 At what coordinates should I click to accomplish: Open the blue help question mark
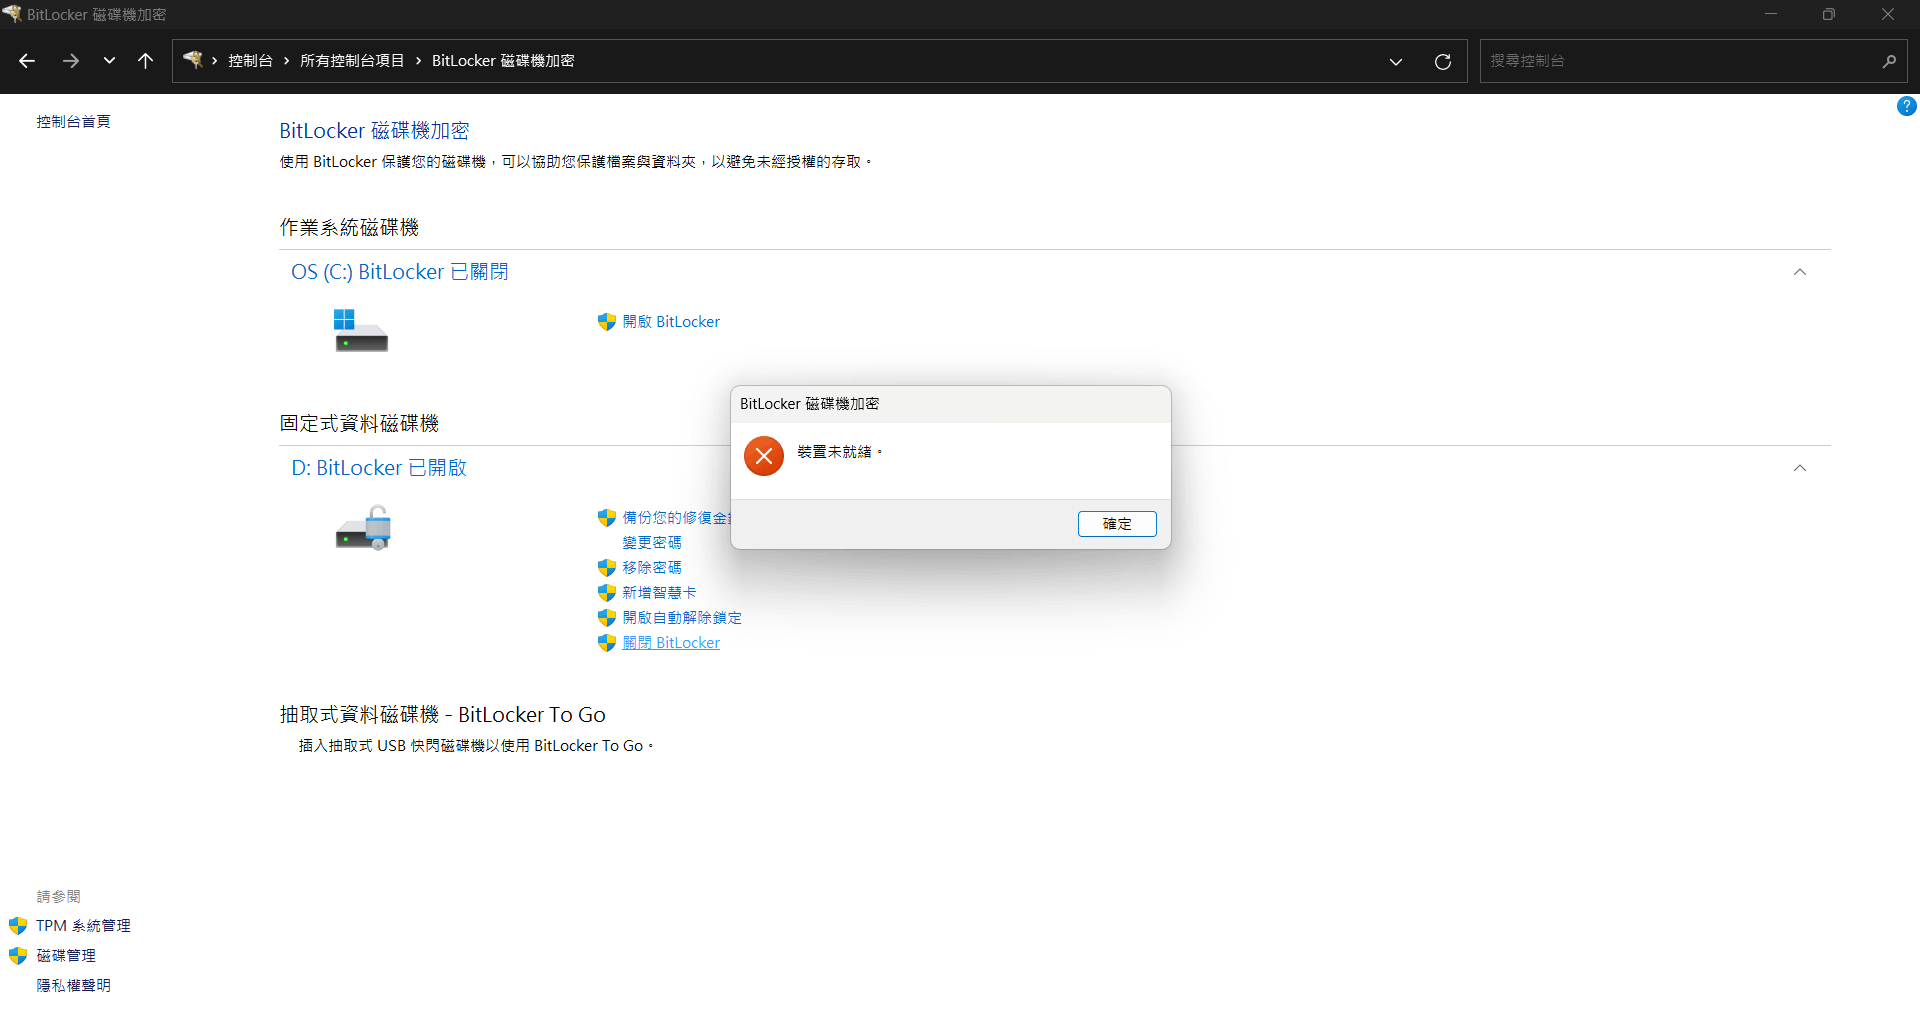coord(1907,106)
